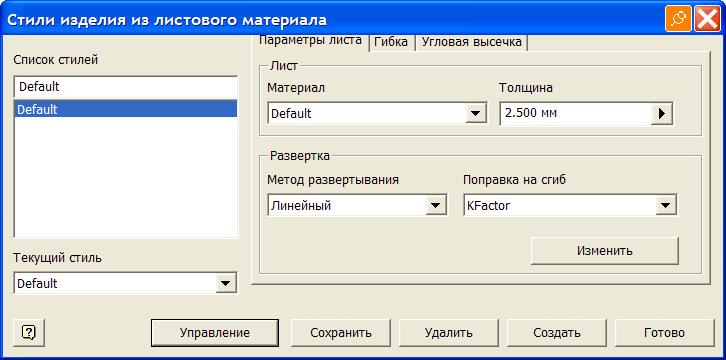Click the Удалить button

(x=449, y=333)
